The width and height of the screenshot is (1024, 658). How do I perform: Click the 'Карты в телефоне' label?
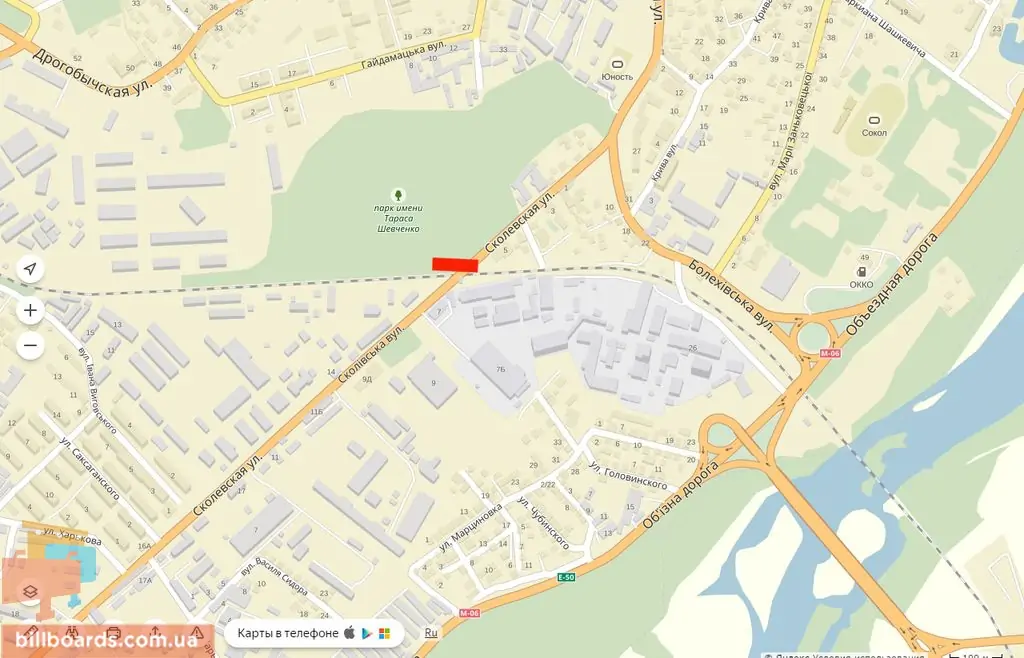coord(288,633)
